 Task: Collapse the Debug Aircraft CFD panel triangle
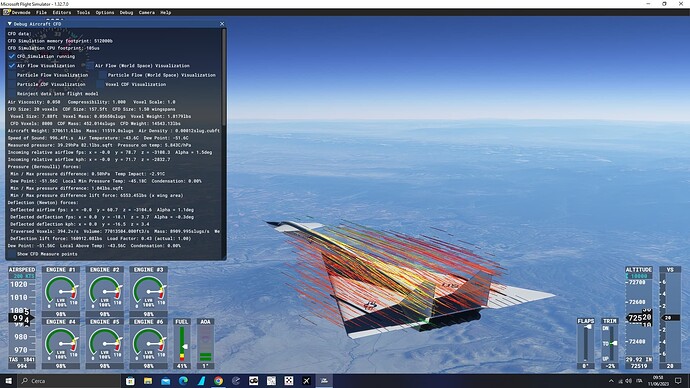tap(10, 24)
